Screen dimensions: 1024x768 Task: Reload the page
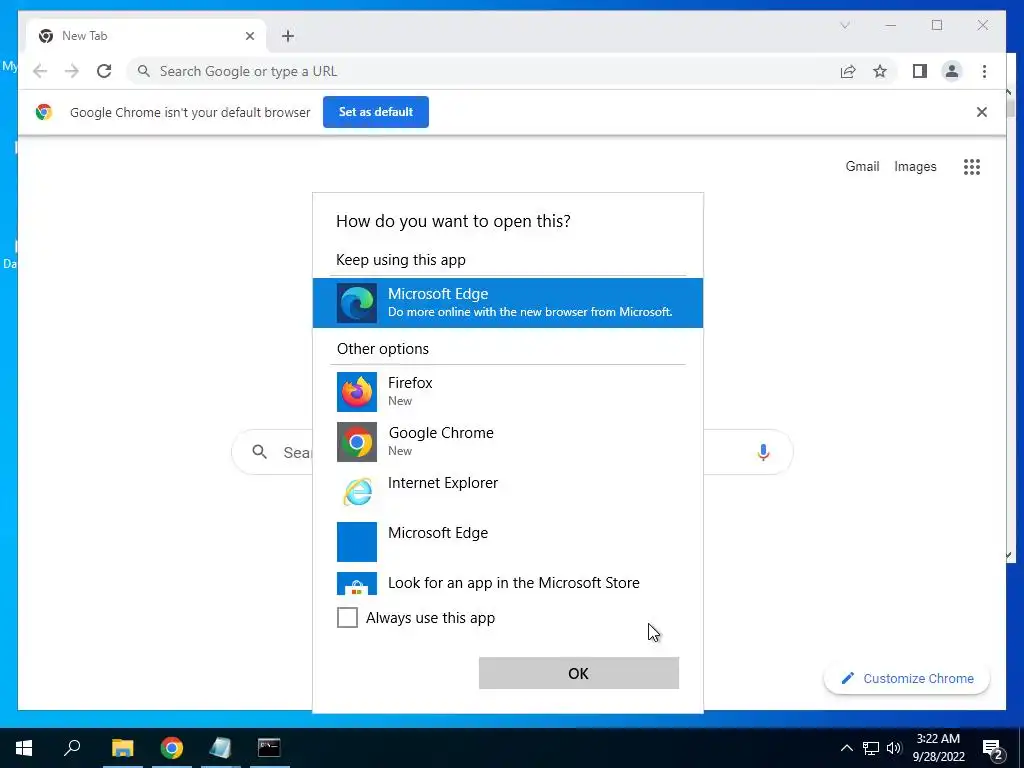(104, 71)
